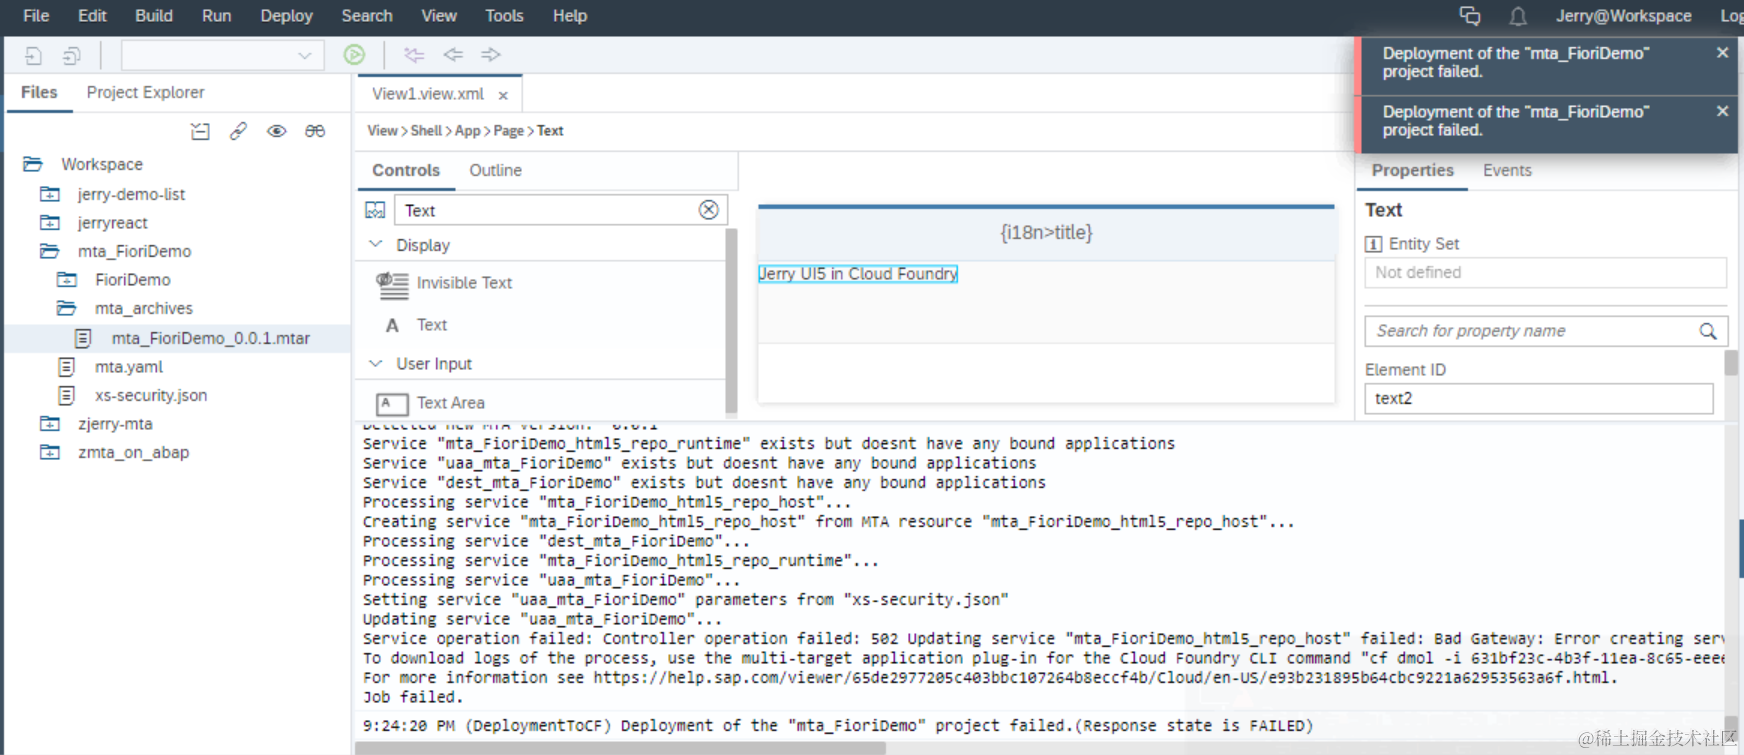Image resolution: width=1744 pixels, height=755 pixels.
Task: Click the Text Area control icon
Action: [x=392, y=404]
